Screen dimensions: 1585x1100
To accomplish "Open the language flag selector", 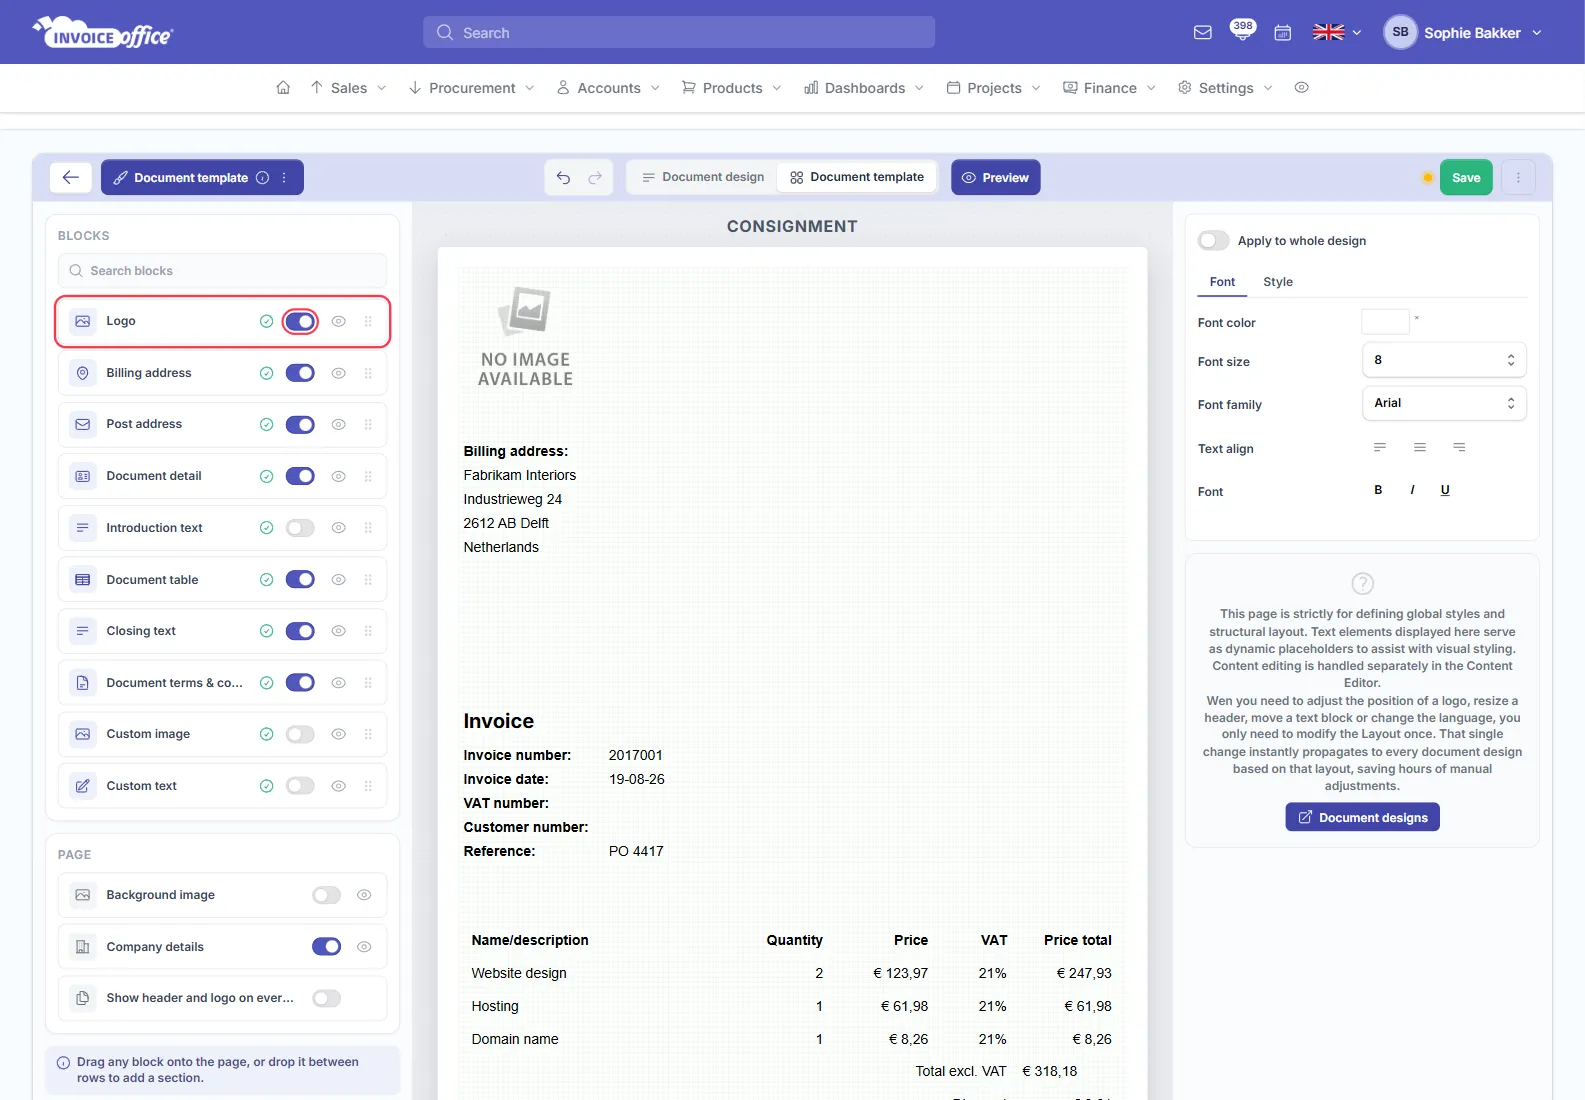I will click(1337, 33).
